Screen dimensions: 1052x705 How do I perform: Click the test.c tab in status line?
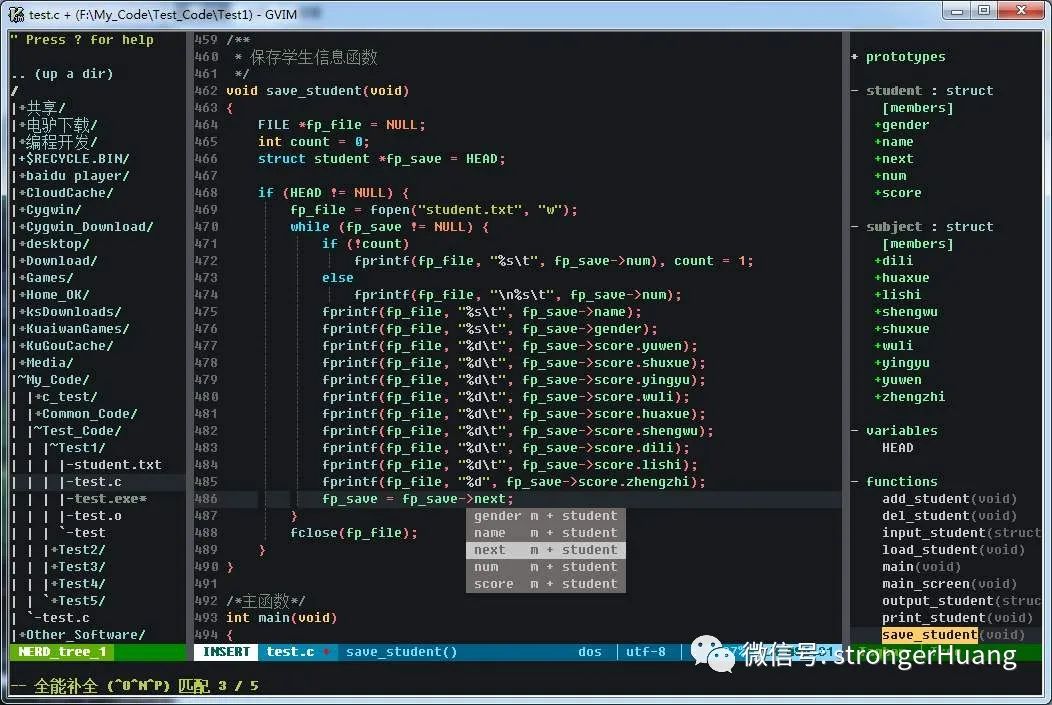[x=291, y=652]
